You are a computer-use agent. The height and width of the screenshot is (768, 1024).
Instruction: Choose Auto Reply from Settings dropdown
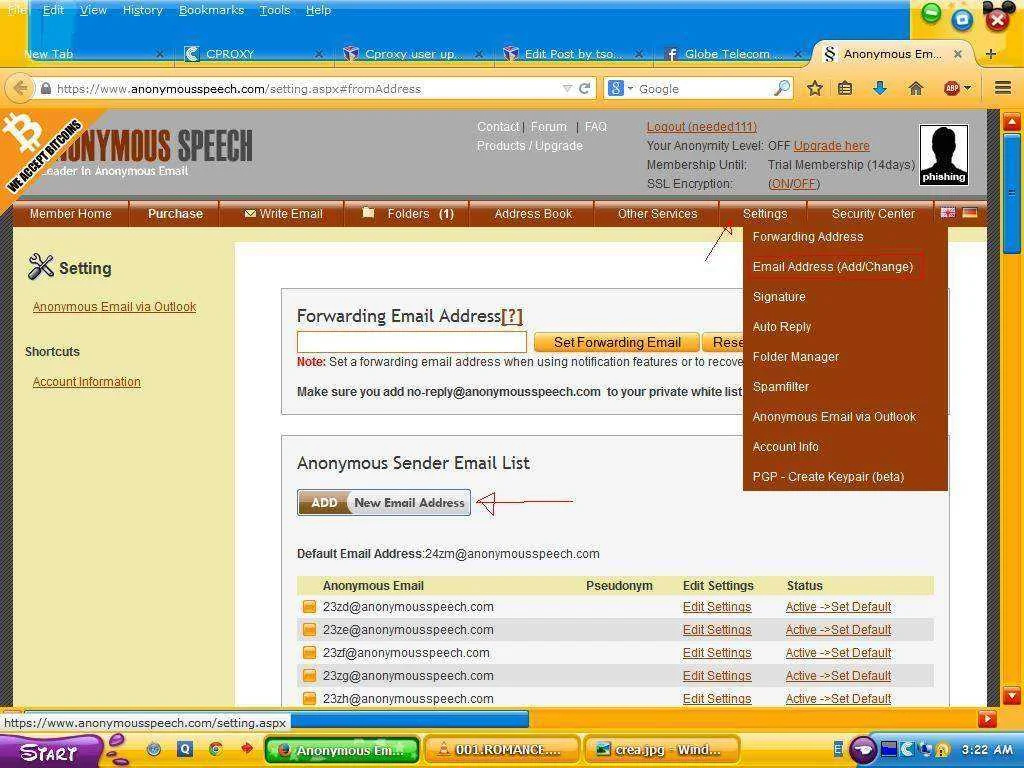pyautogui.click(x=782, y=327)
